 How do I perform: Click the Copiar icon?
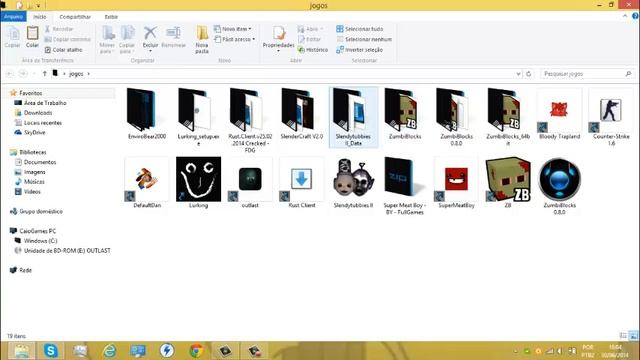coord(13,37)
